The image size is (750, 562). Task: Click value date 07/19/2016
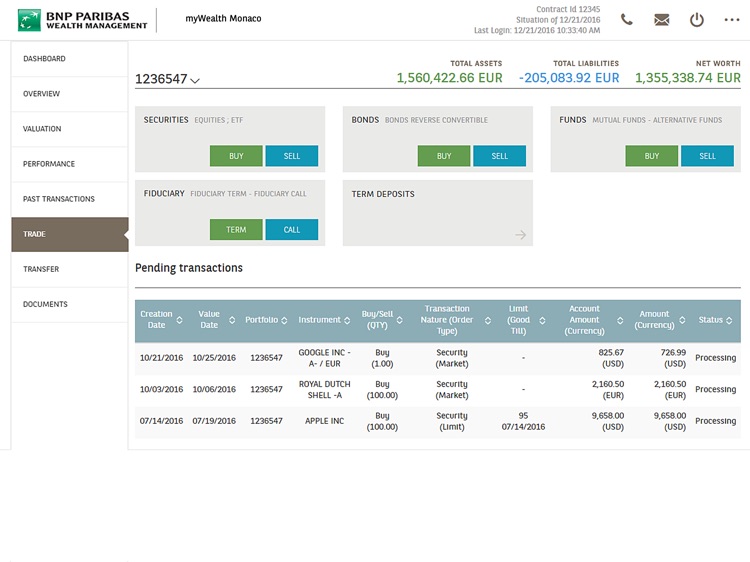pyautogui.click(x=214, y=421)
